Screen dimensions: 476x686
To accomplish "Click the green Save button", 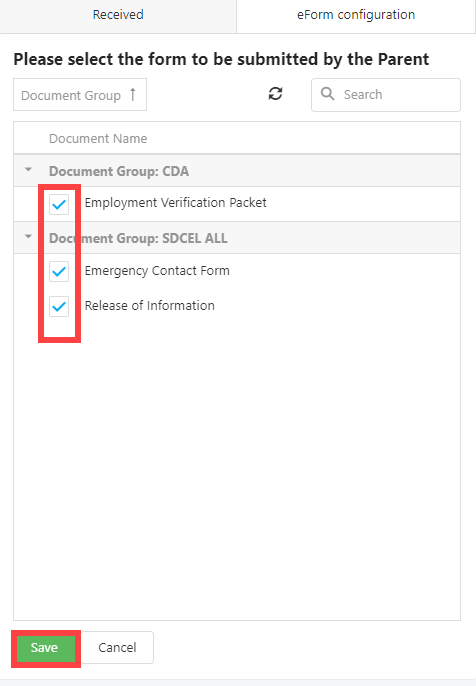I will pyautogui.click(x=44, y=648).
